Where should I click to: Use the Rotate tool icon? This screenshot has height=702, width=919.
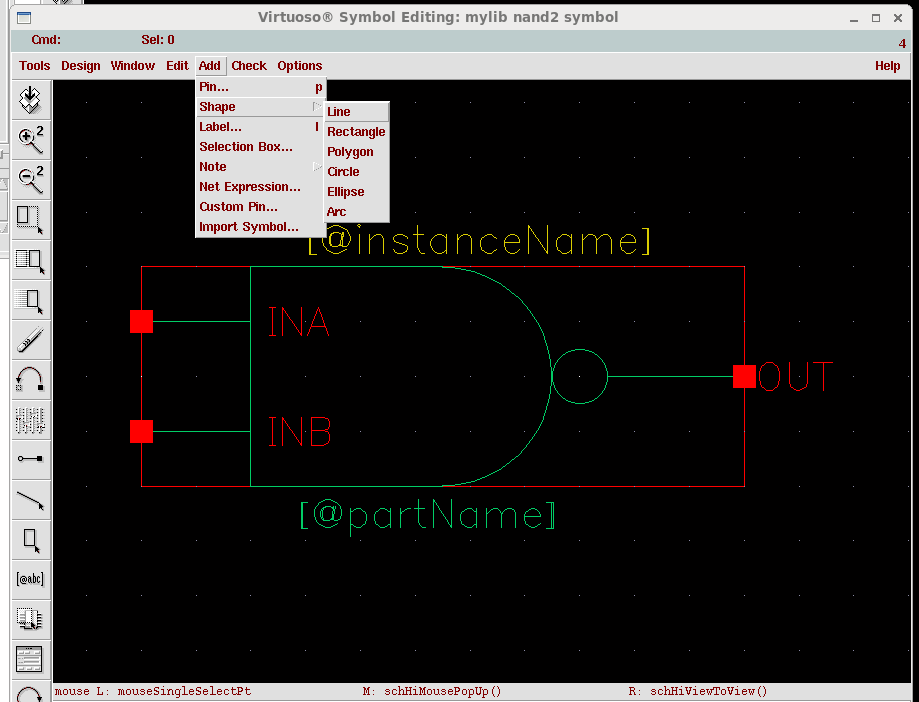(30, 379)
